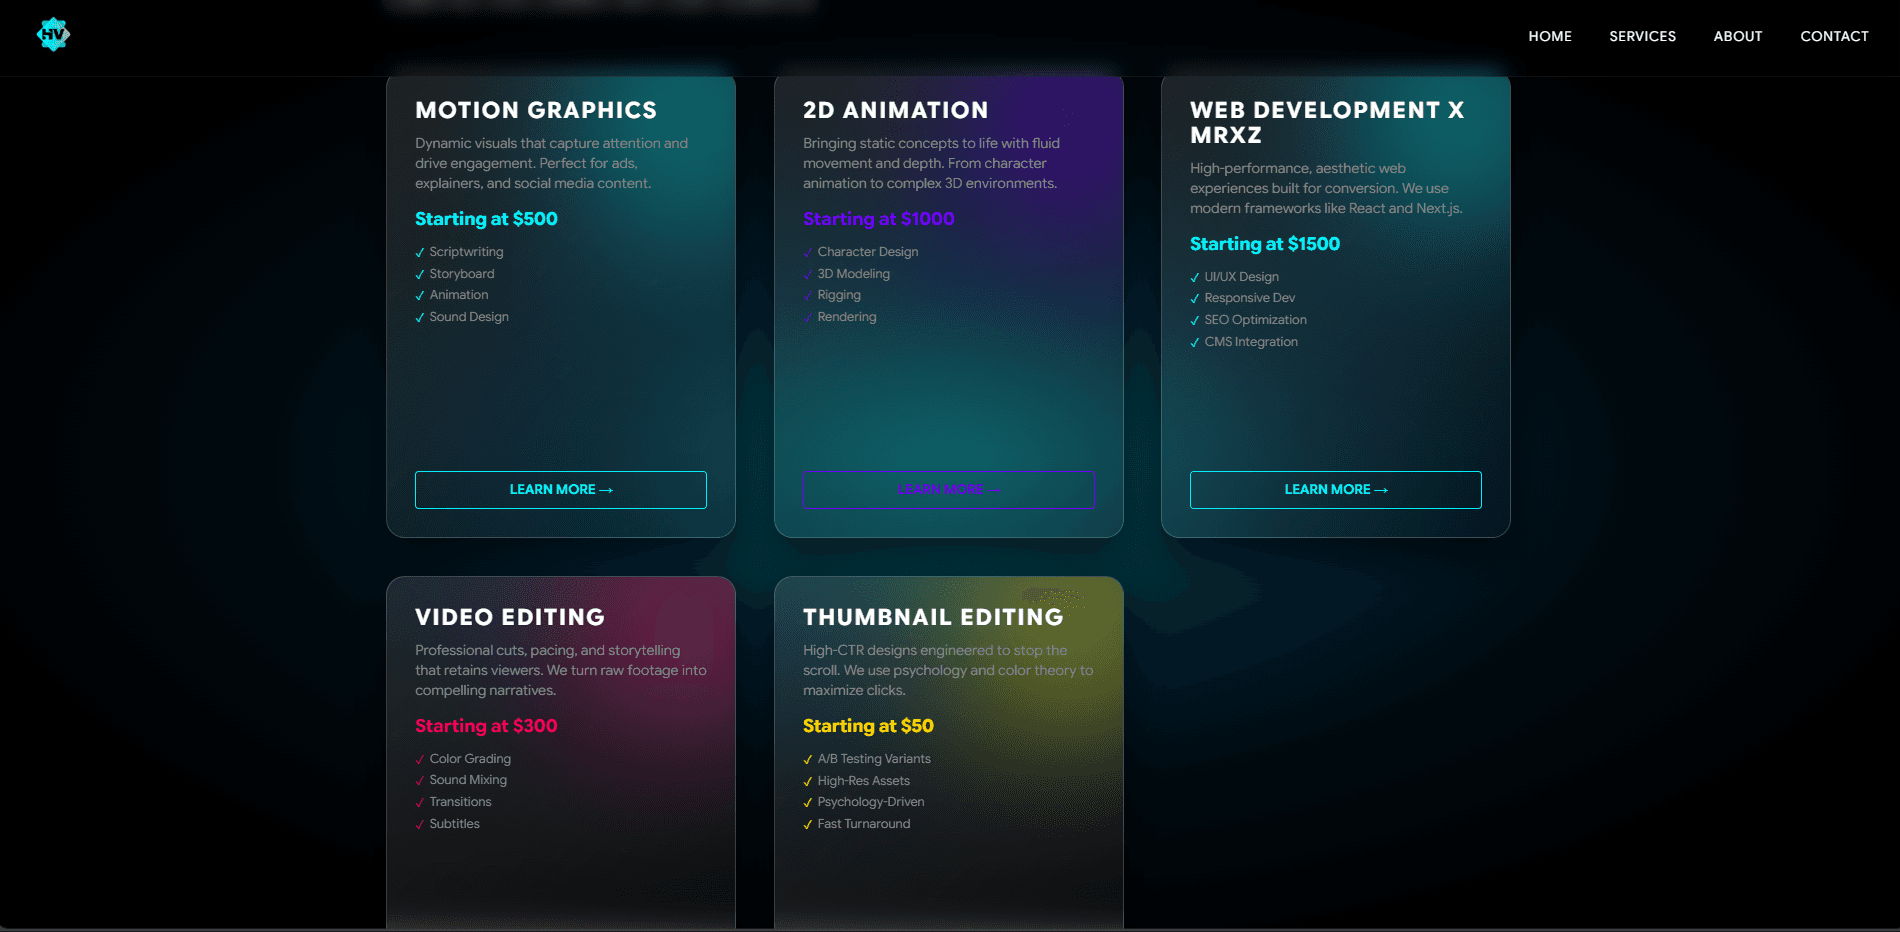The width and height of the screenshot is (1900, 932).
Task: Click the checkmark beside Scriptwriting
Action: point(419,252)
